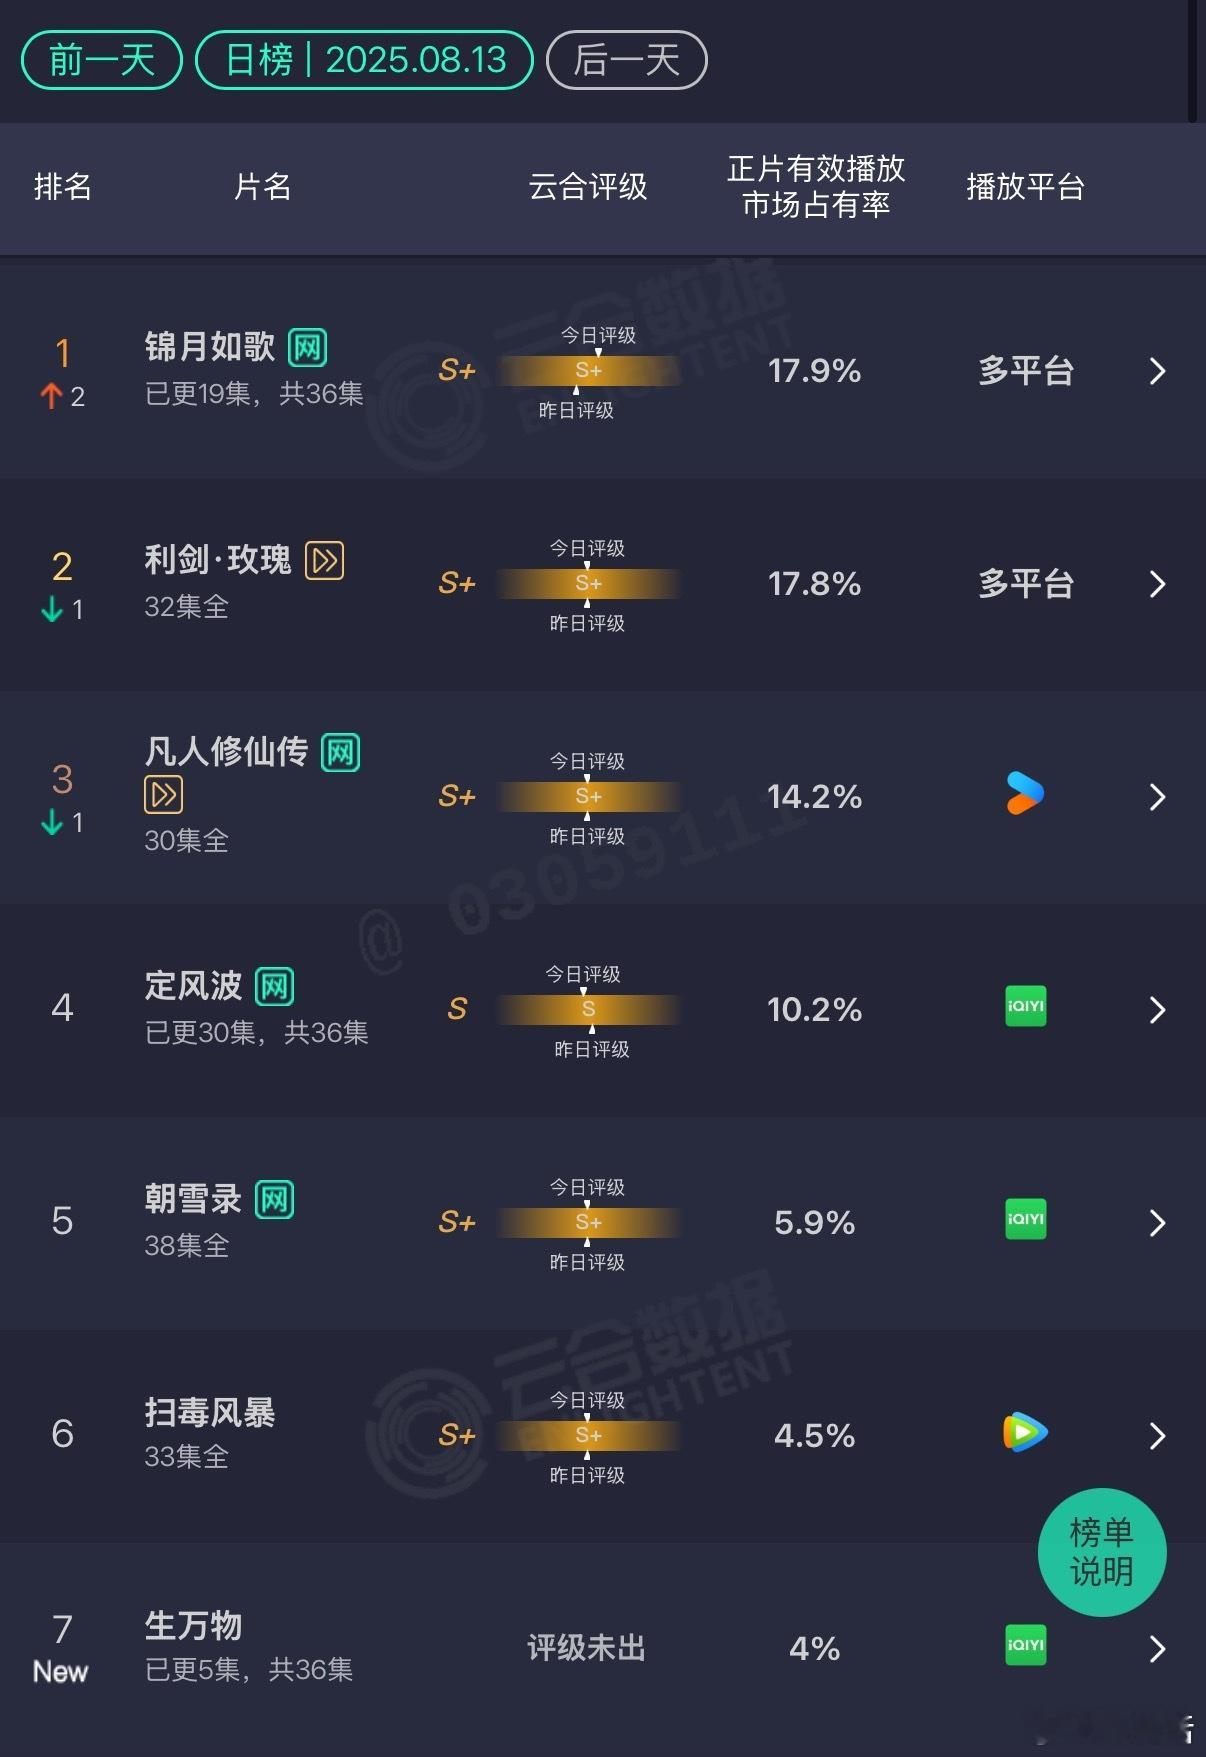
Task: Go to next day with 后一天
Action: tap(627, 60)
